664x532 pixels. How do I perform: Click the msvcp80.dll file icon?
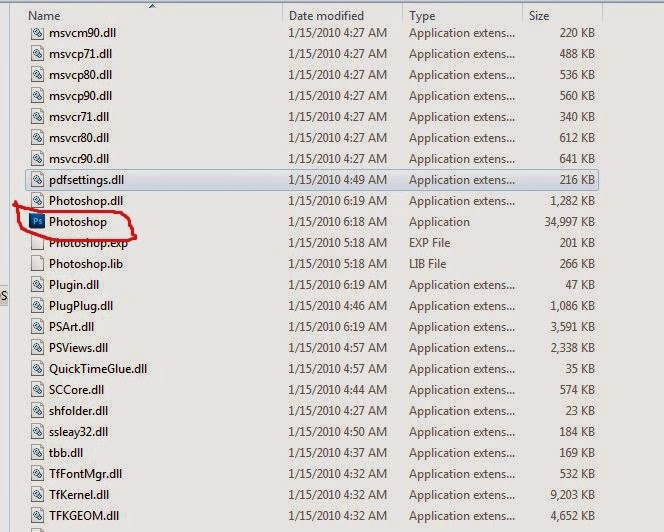[37, 75]
